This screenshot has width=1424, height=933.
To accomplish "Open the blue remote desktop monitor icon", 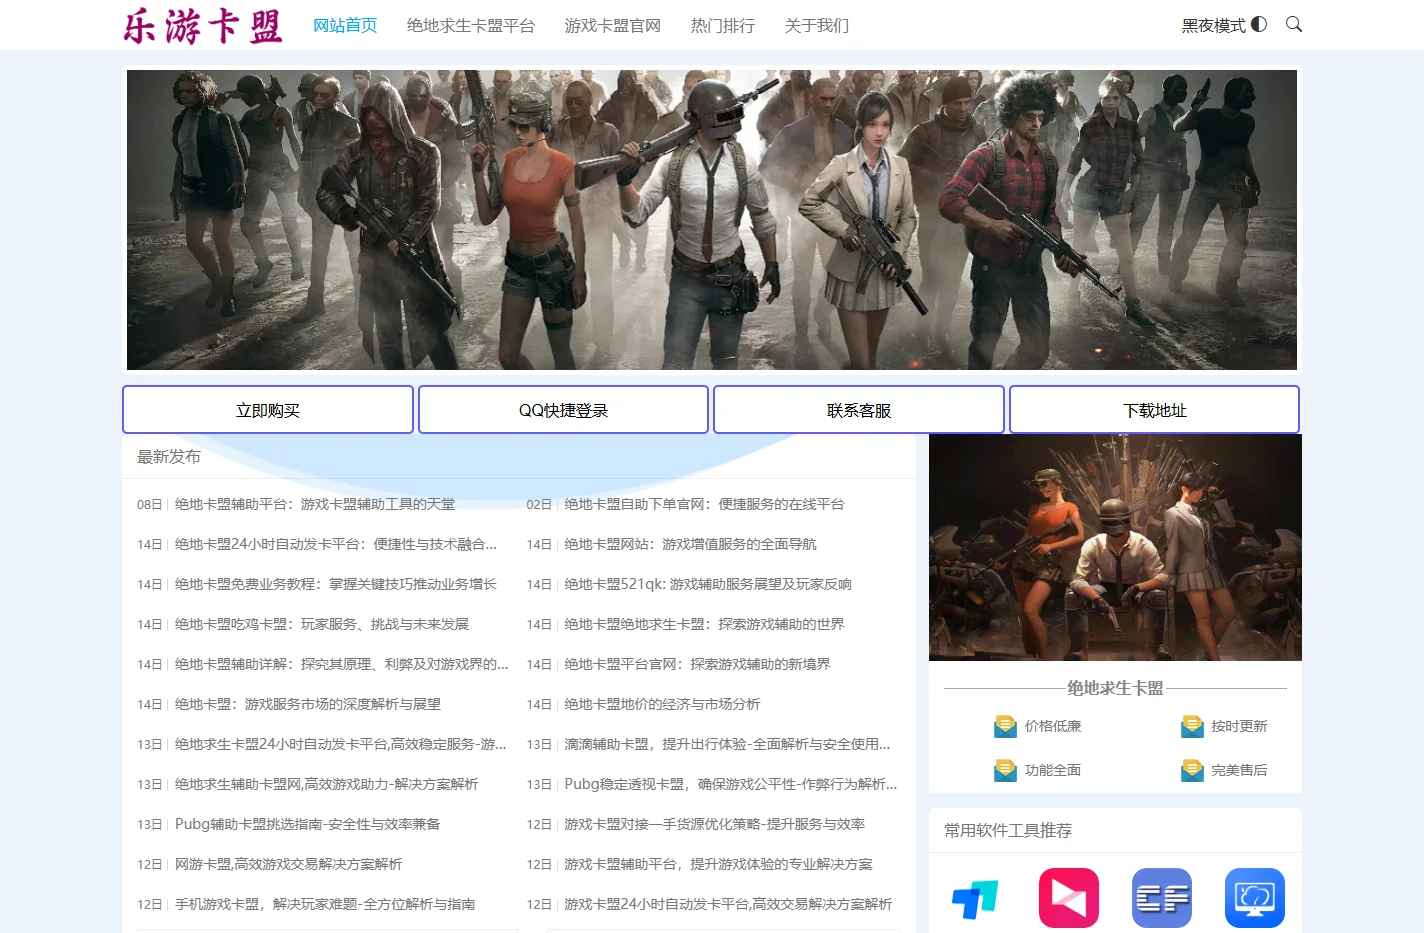I will [1255, 898].
